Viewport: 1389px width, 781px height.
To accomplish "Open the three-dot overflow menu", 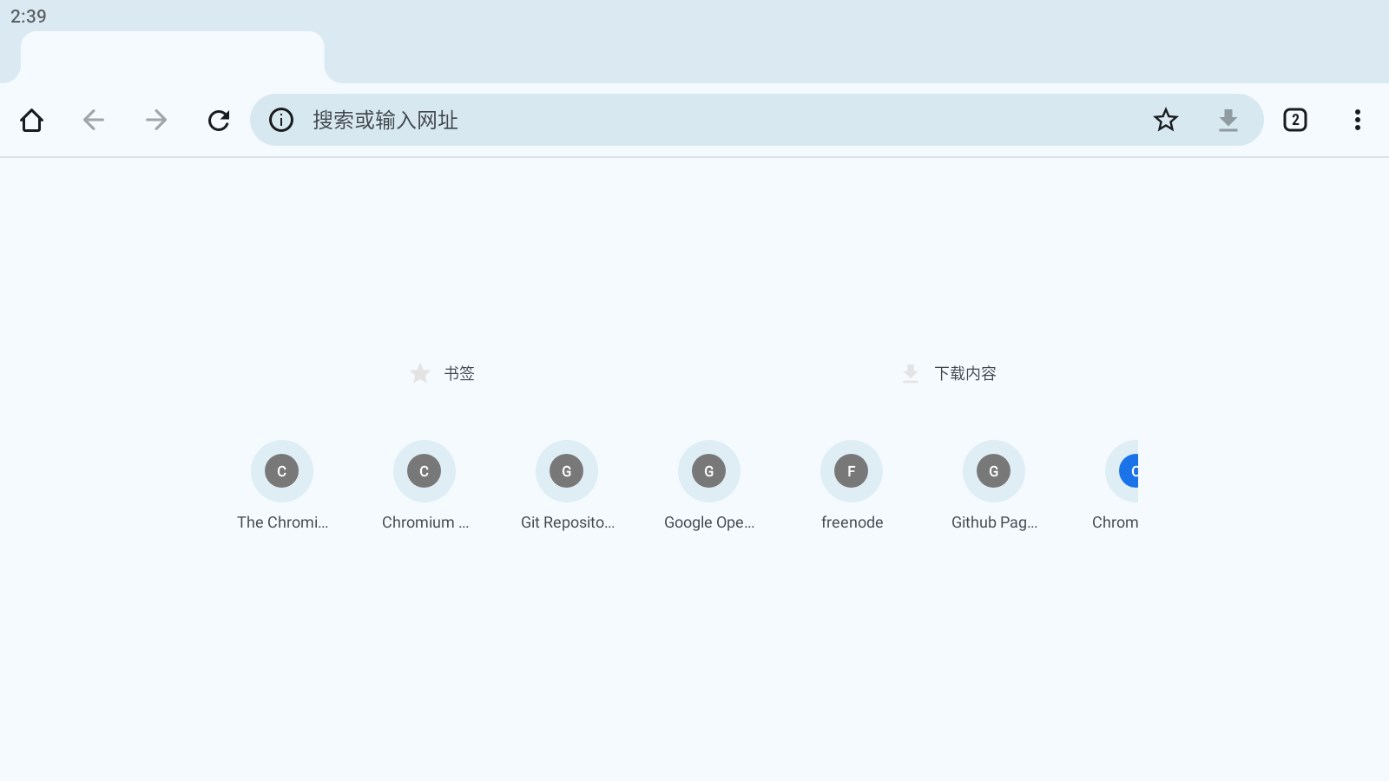I will coord(1357,120).
